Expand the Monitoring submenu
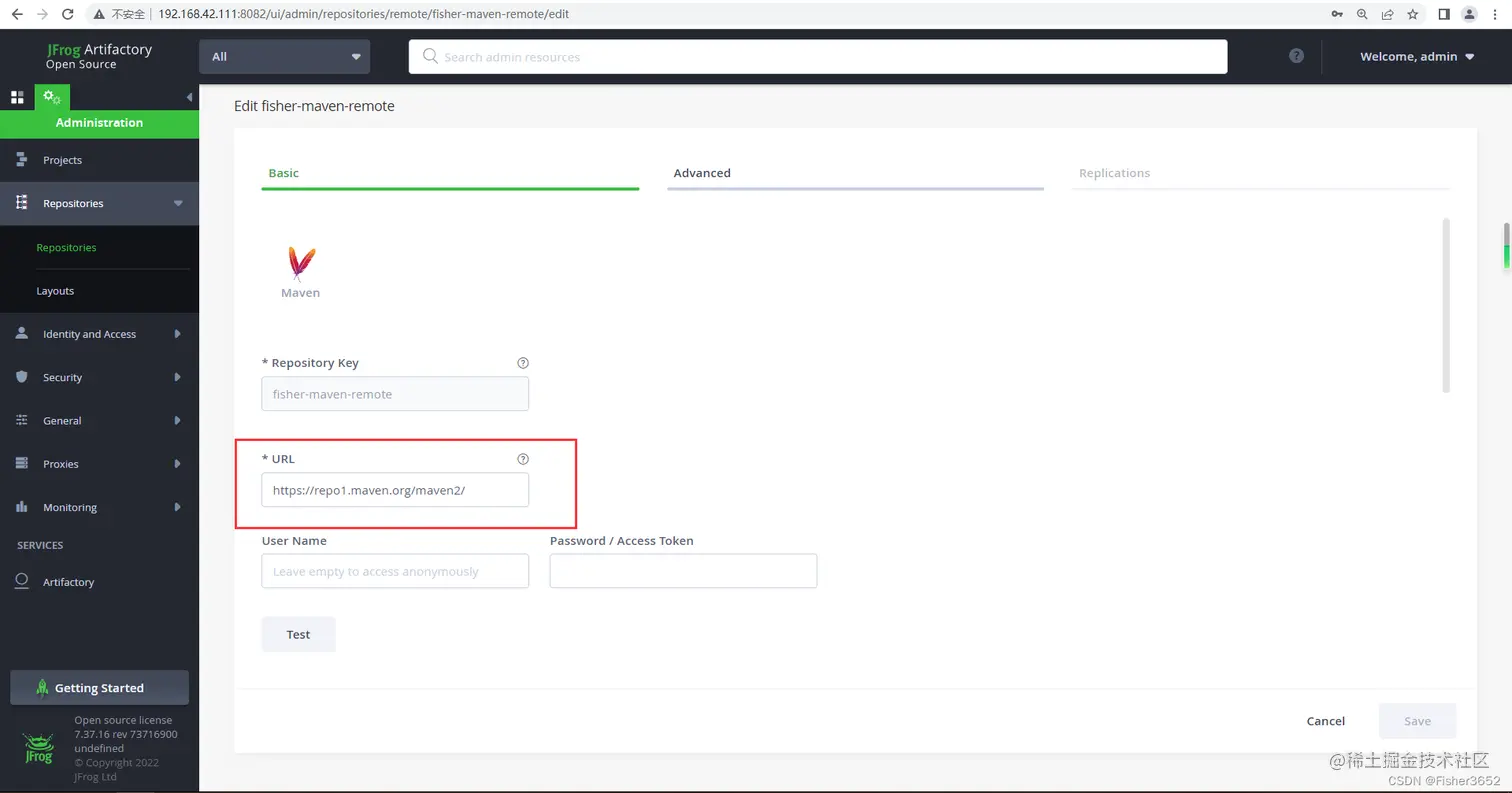 tap(177, 507)
